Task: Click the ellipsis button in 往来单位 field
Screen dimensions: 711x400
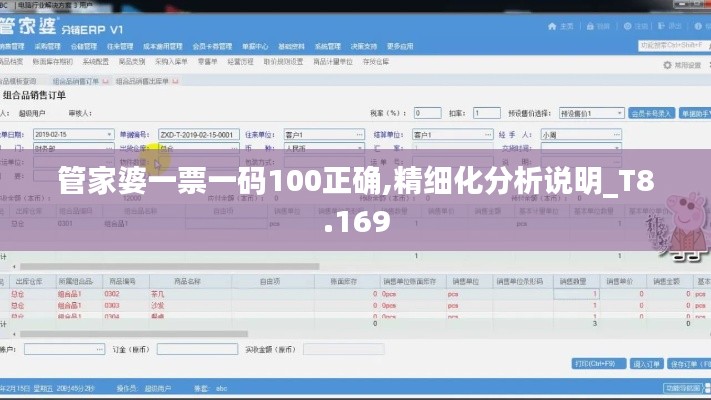Action: (359, 135)
